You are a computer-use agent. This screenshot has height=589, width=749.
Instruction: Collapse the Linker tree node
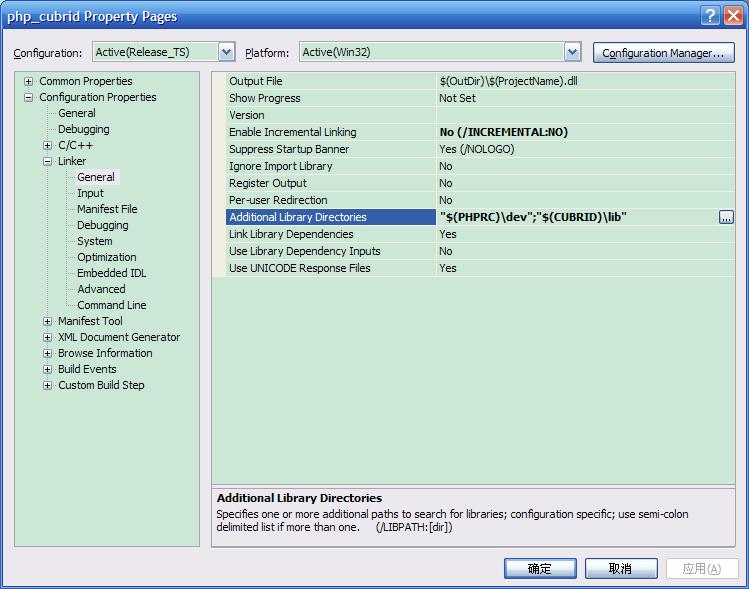tap(48, 162)
